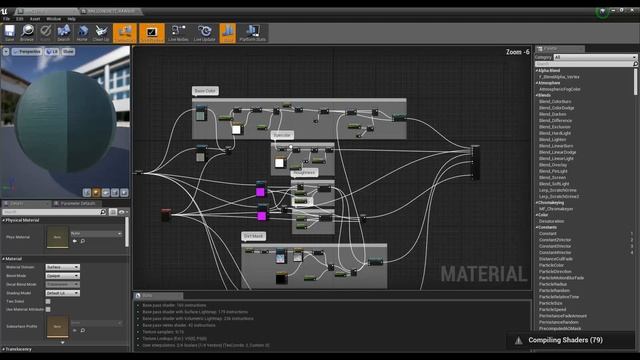
Task: Toggle the Connectors toolbar button
Action: point(125,33)
